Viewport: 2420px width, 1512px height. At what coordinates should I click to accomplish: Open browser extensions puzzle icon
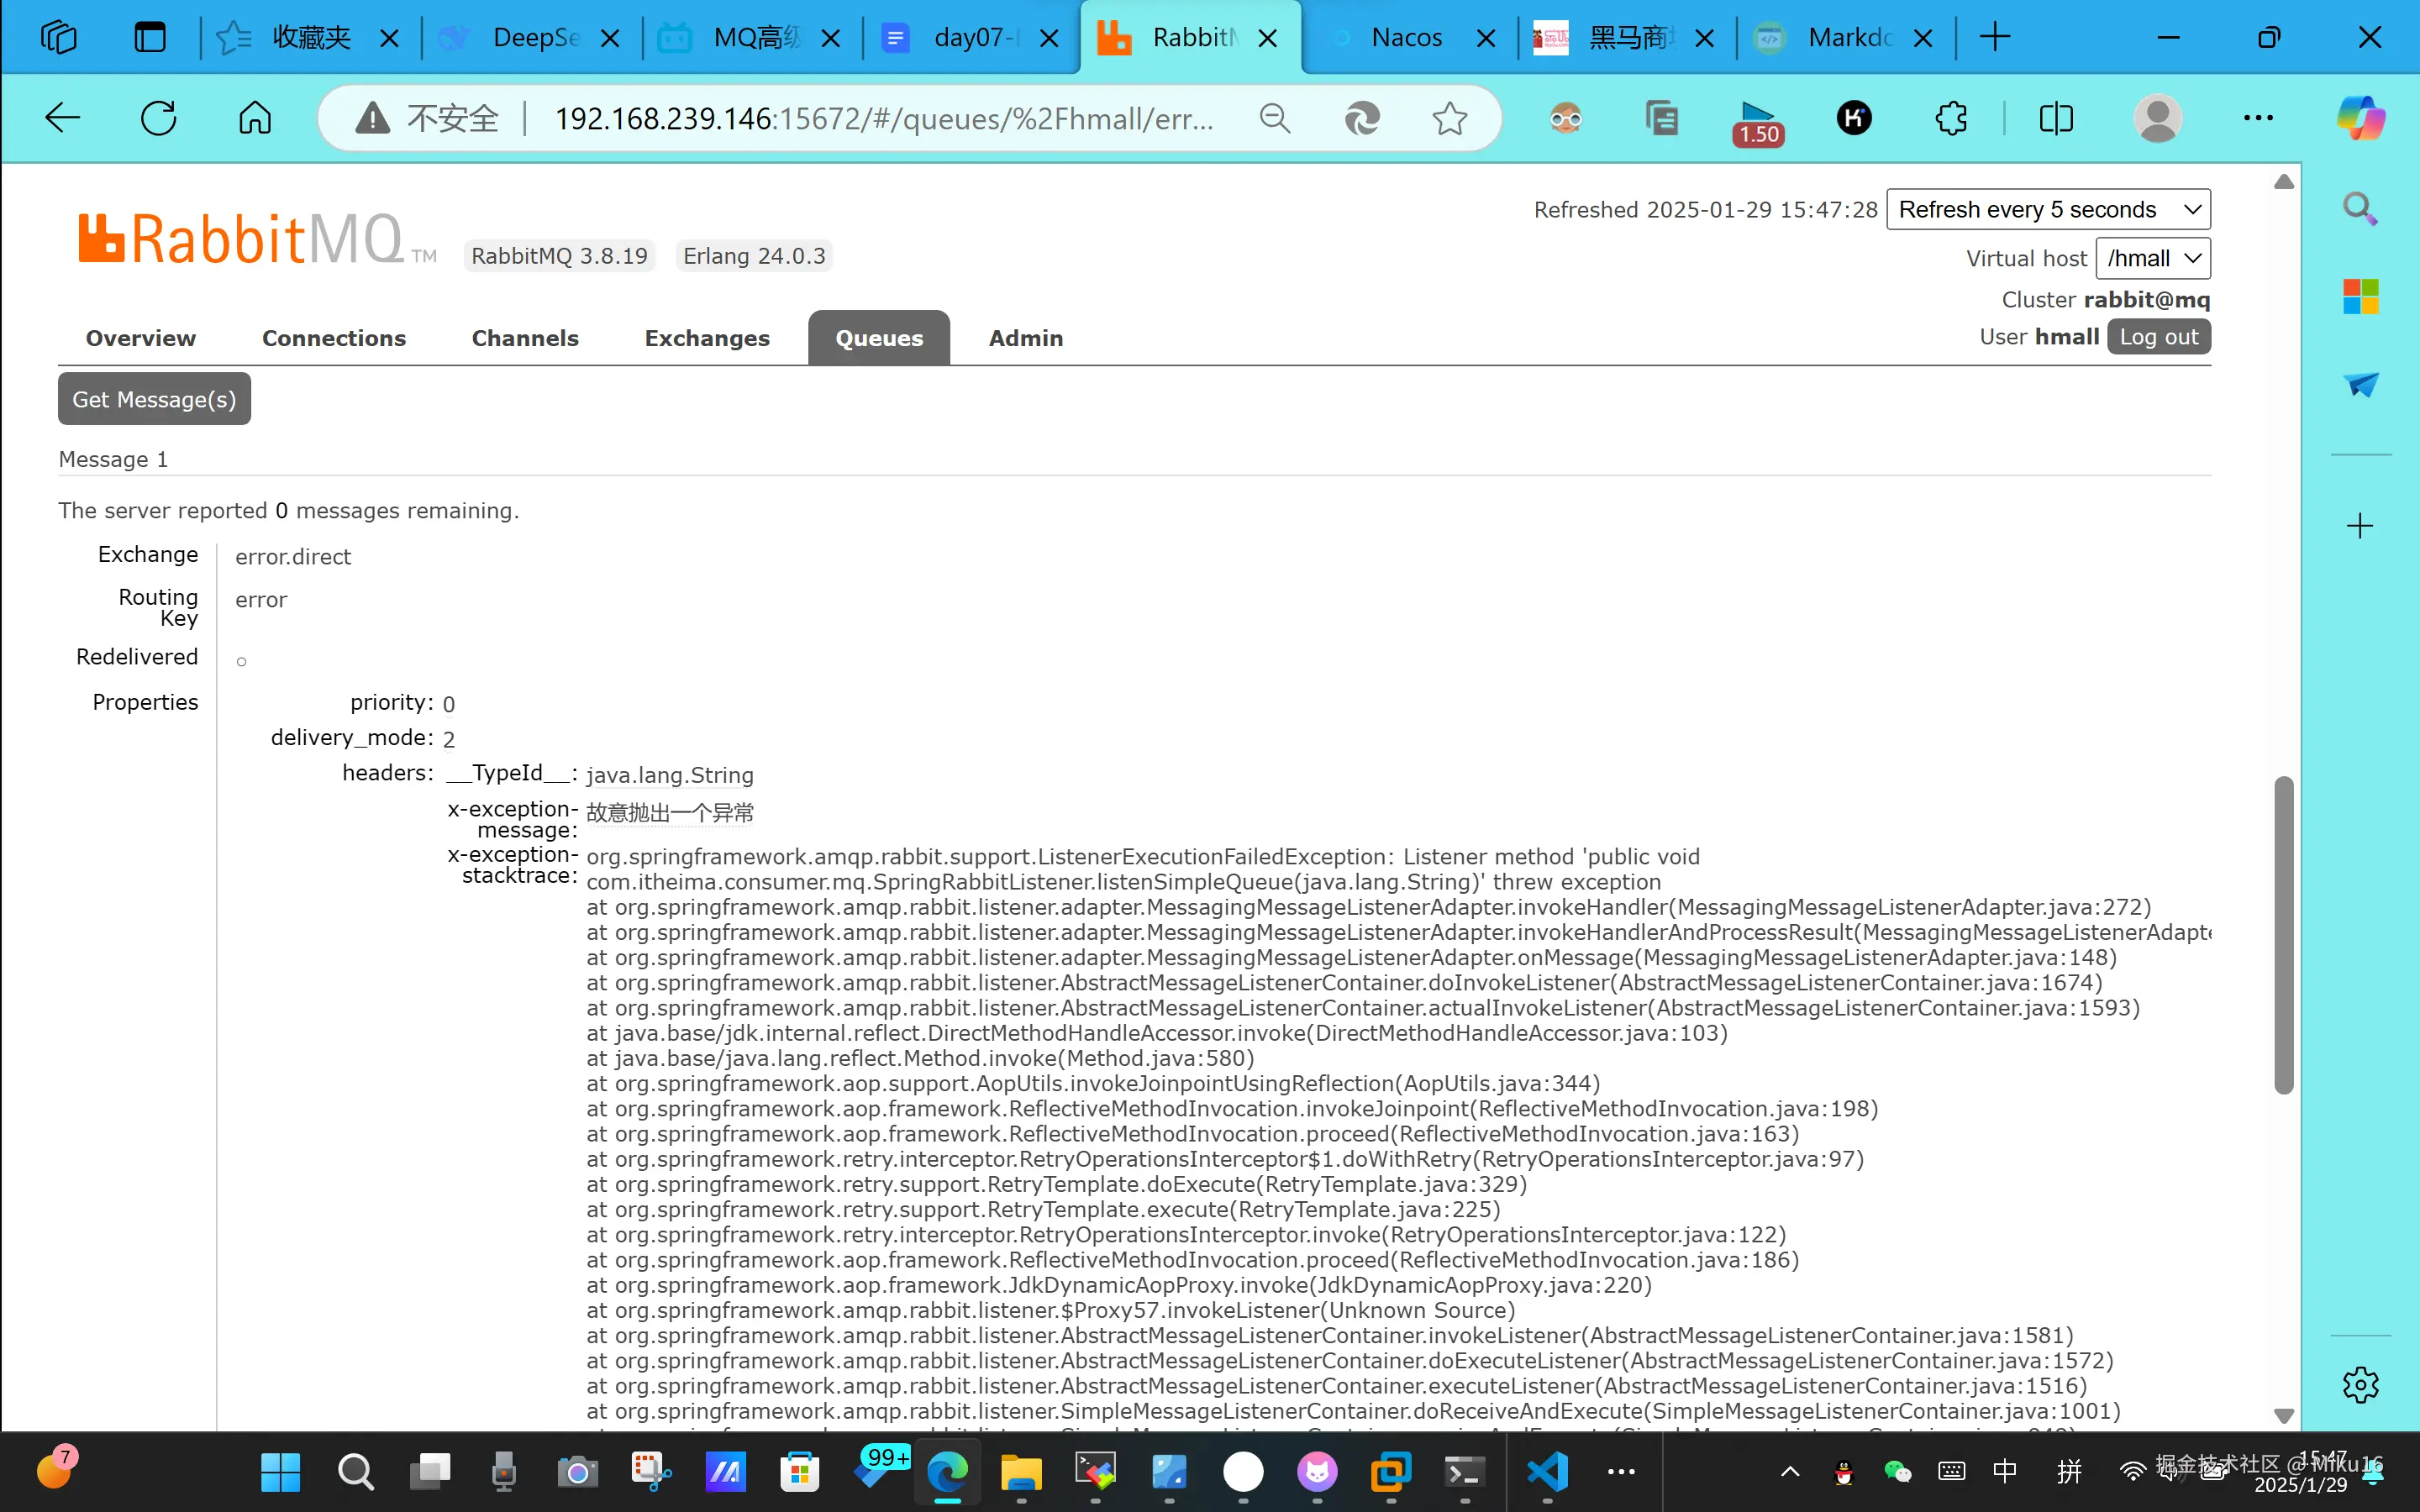tap(1950, 118)
